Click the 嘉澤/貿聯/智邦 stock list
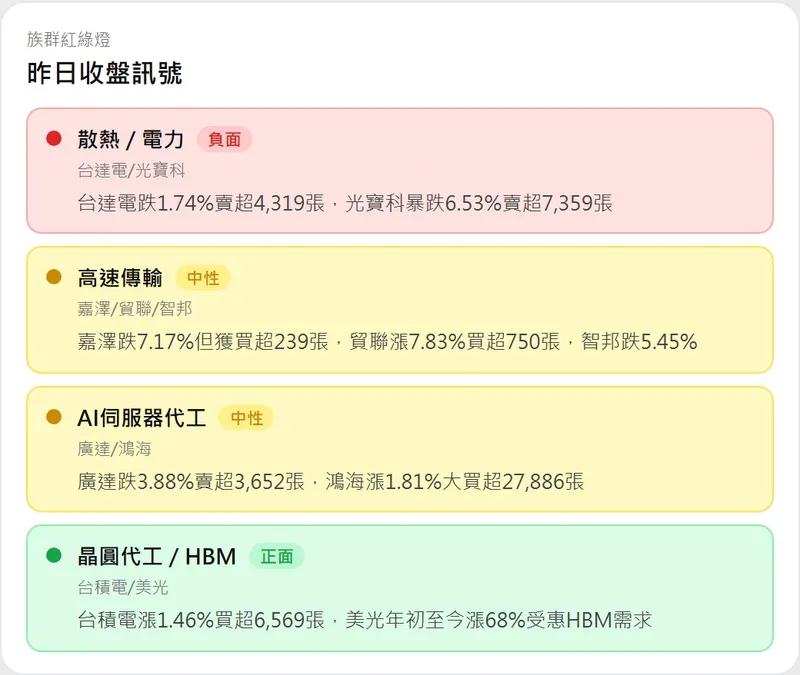 coord(136,309)
